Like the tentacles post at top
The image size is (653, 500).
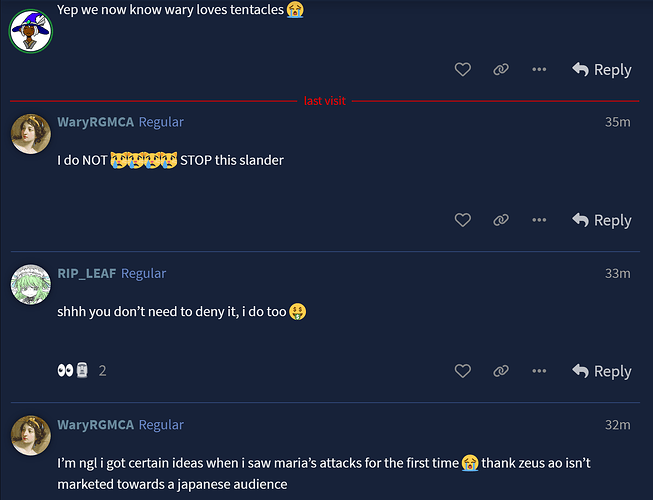coord(462,69)
